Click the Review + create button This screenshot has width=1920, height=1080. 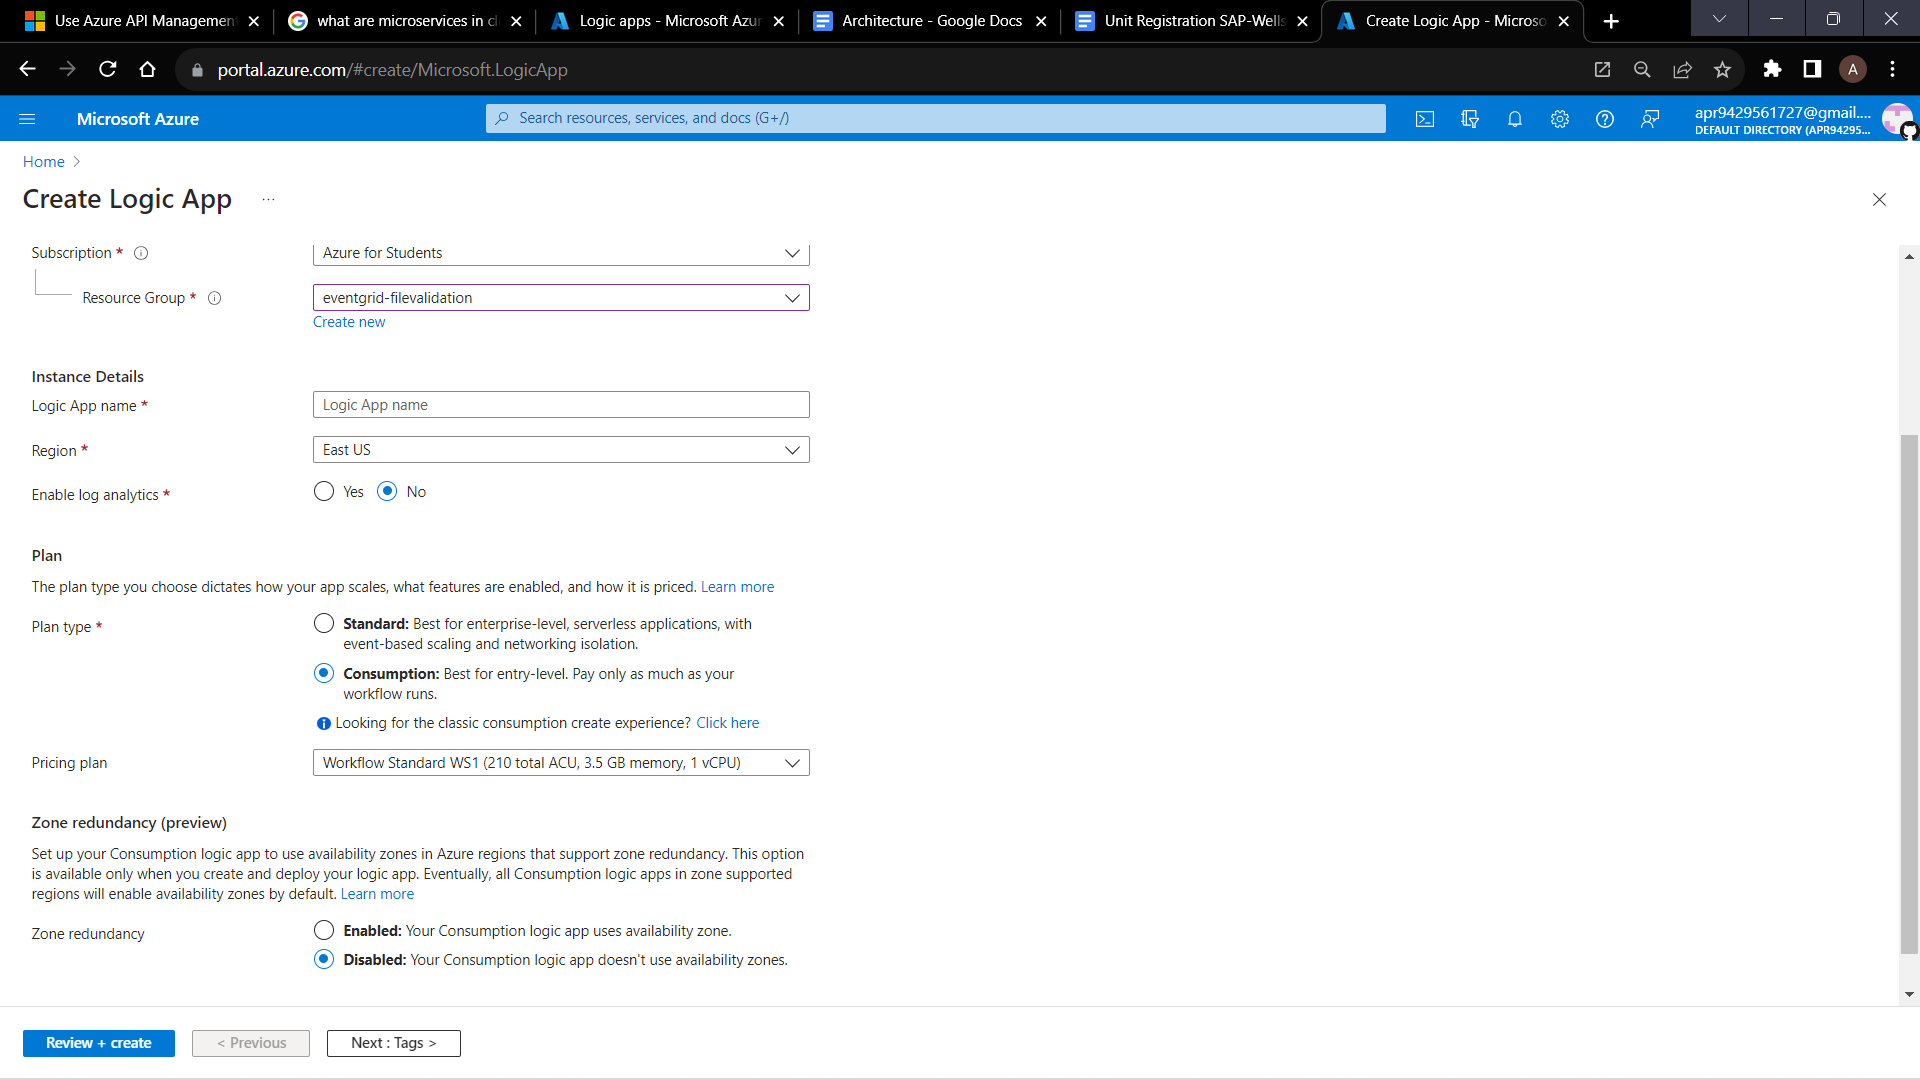pos(98,1043)
